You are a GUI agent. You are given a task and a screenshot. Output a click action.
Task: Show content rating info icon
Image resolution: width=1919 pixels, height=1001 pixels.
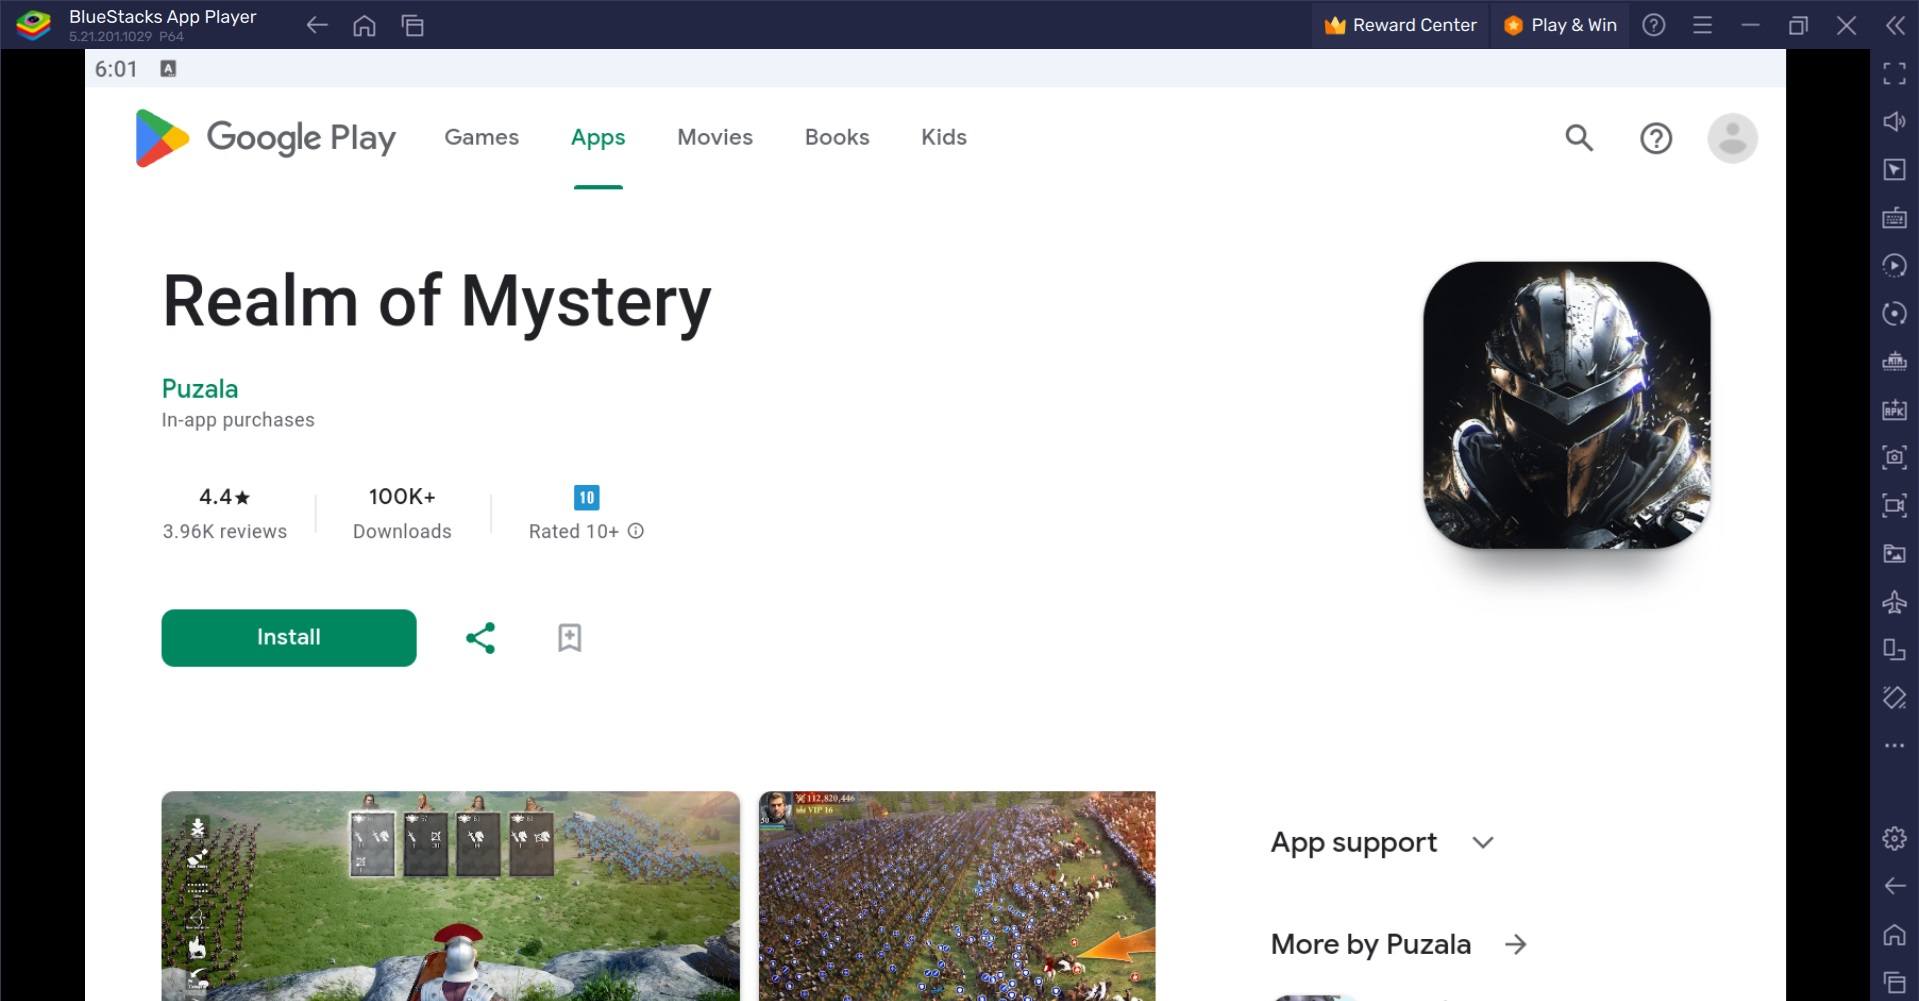coord(636,531)
